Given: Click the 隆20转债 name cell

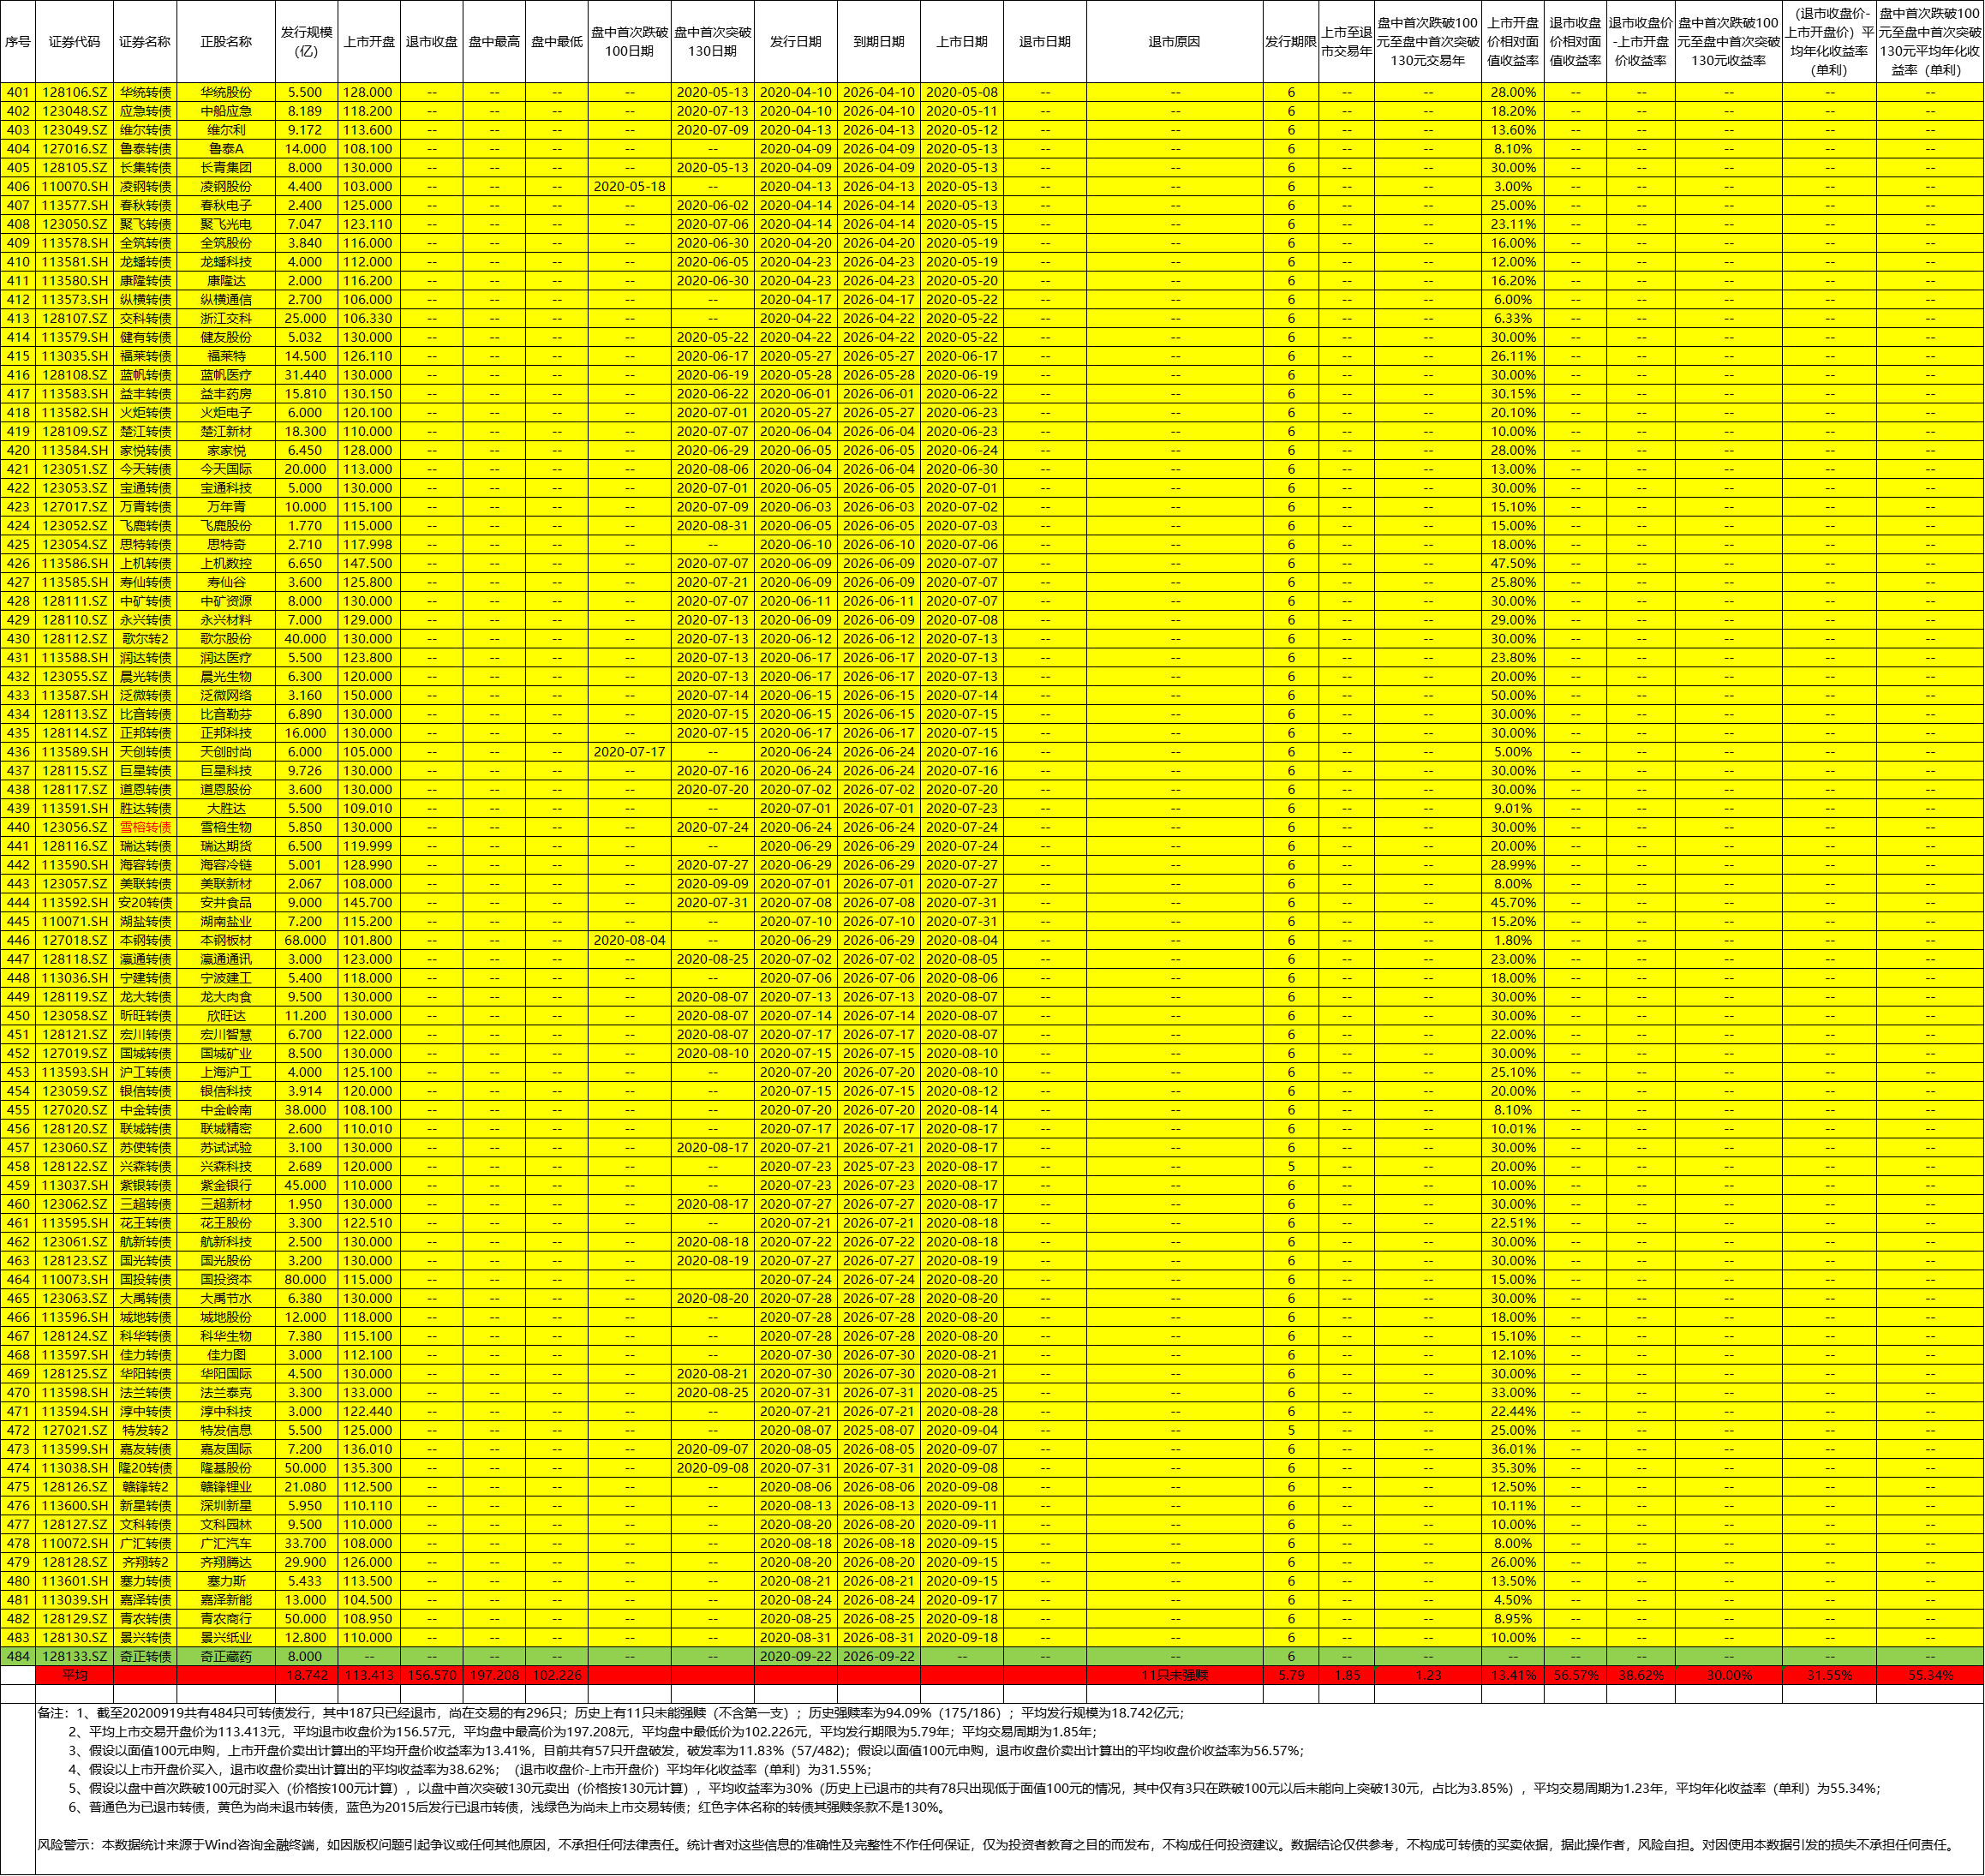Looking at the screenshot, I should [145, 1468].
